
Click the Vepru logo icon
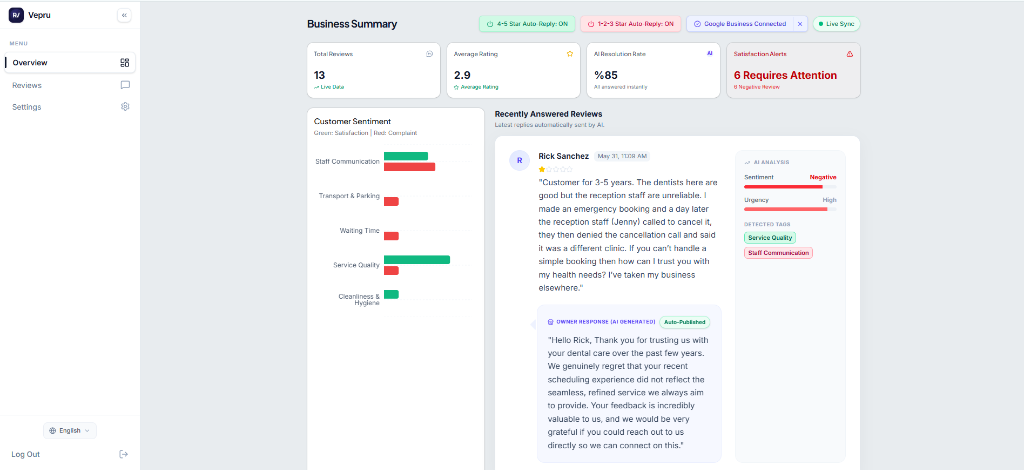[16, 15]
